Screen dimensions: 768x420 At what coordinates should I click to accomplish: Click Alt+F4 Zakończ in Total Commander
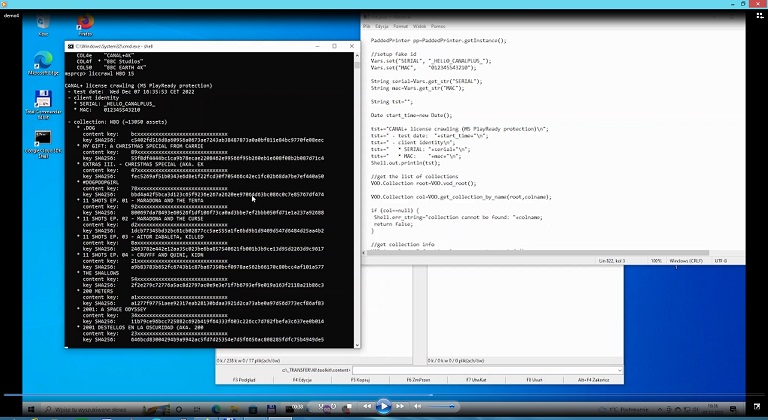pyautogui.click(x=594, y=380)
